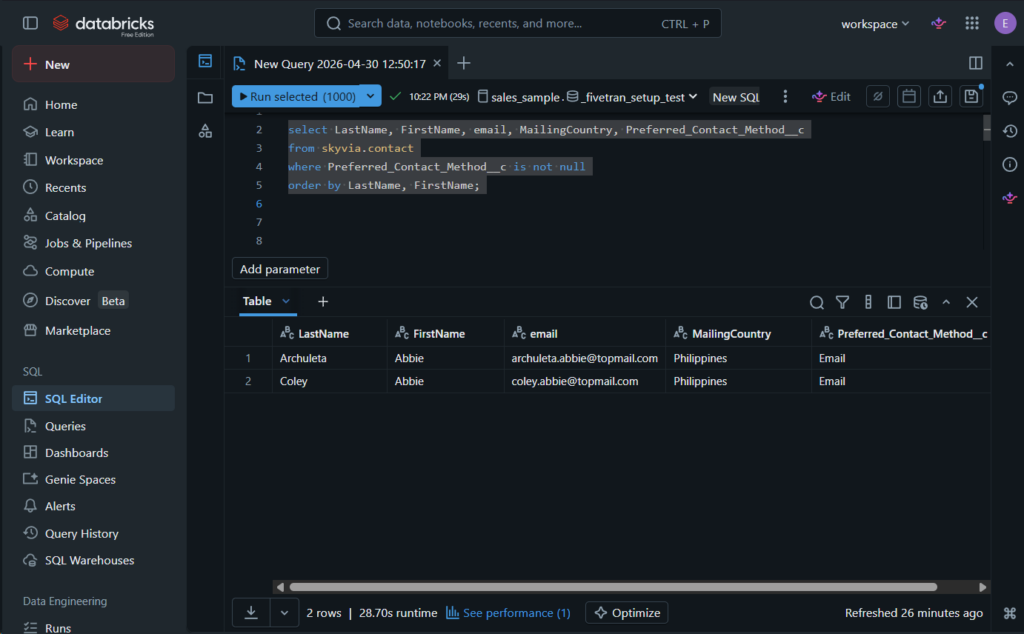Open Home in the sidebar

click(x=93, y=104)
